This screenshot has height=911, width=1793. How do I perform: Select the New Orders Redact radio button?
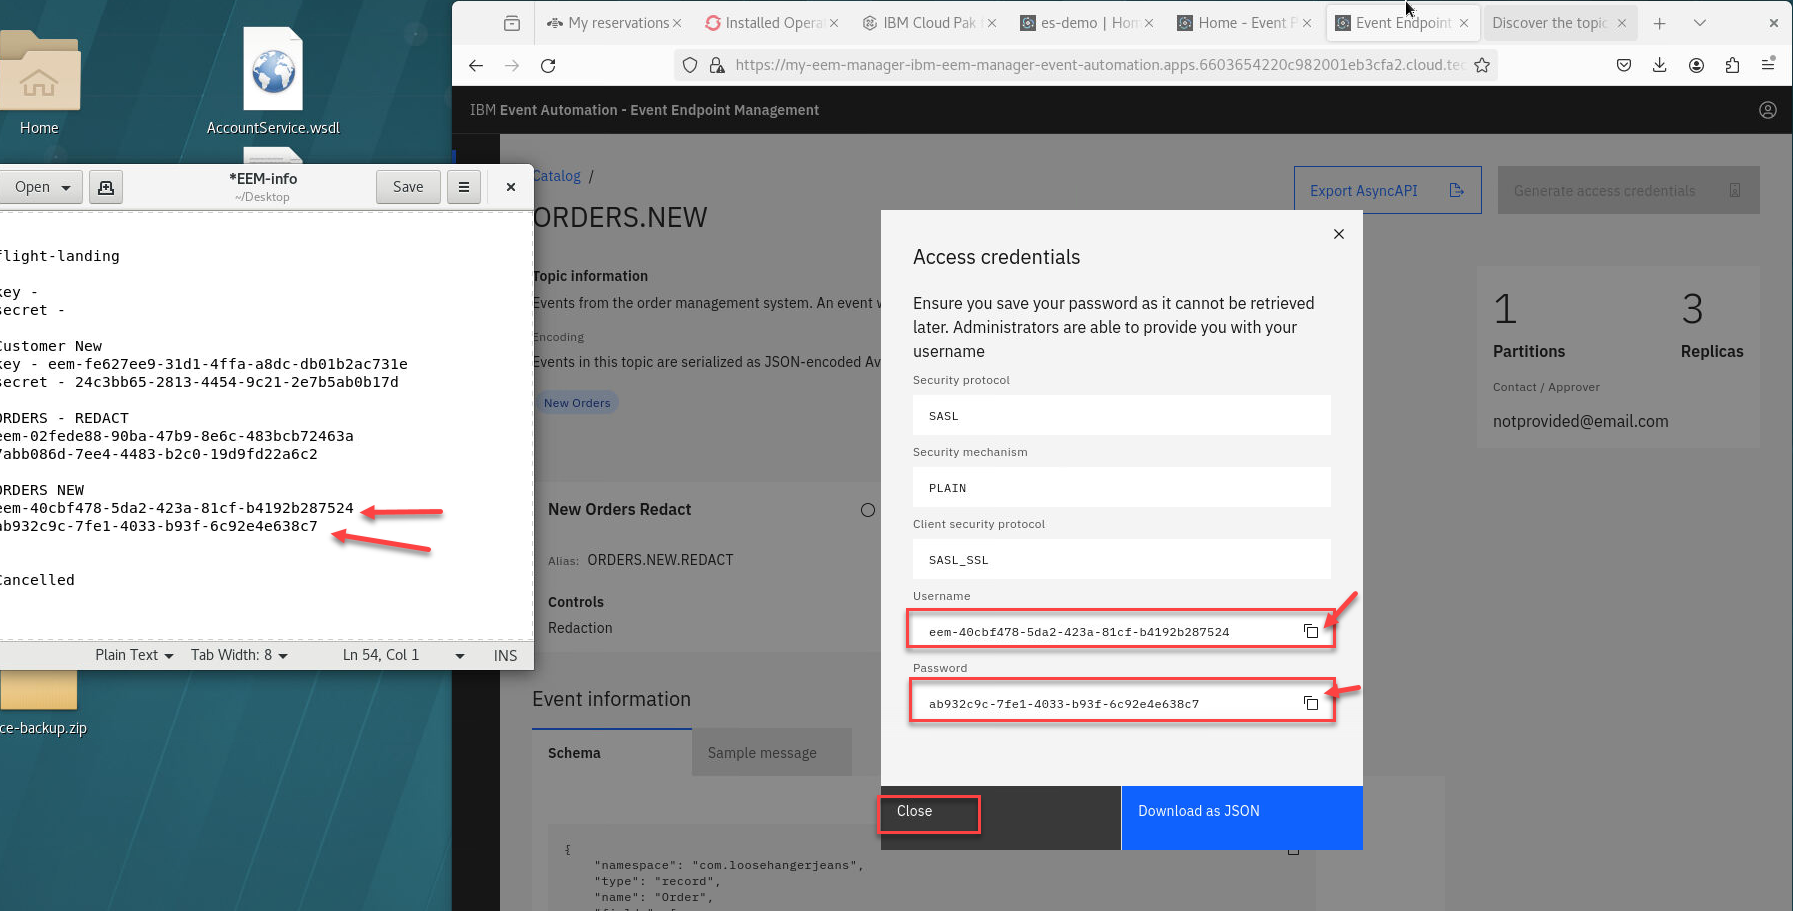pyautogui.click(x=867, y=510)
